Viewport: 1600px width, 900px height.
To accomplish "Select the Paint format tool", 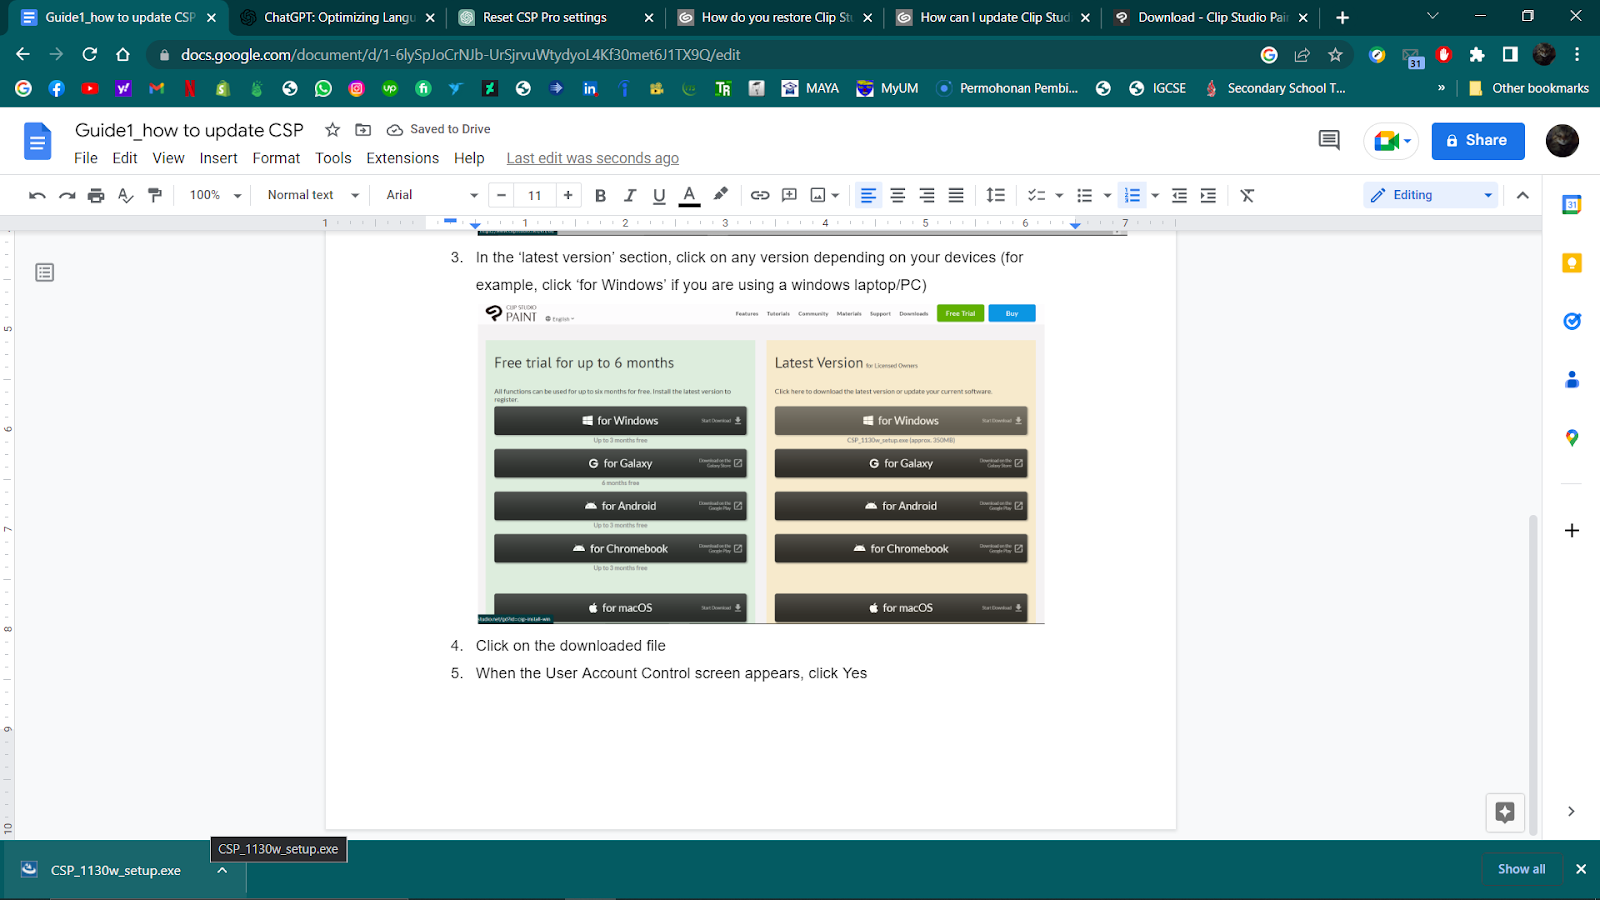I will click(x=155, y=195).
